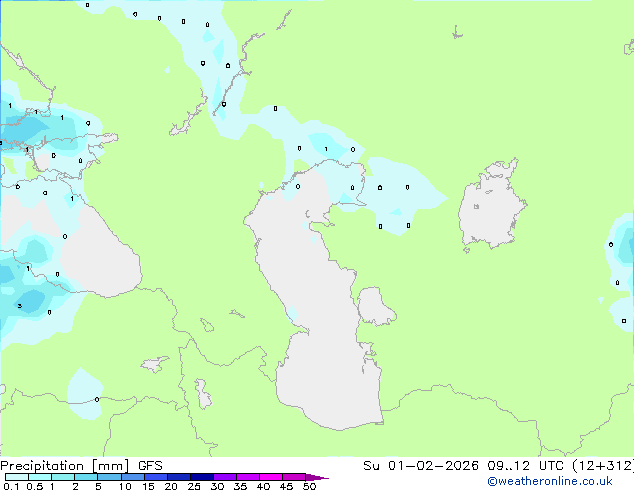Click the 'GFS' model label
Screen dimensions: 634x490
[150, 466]
